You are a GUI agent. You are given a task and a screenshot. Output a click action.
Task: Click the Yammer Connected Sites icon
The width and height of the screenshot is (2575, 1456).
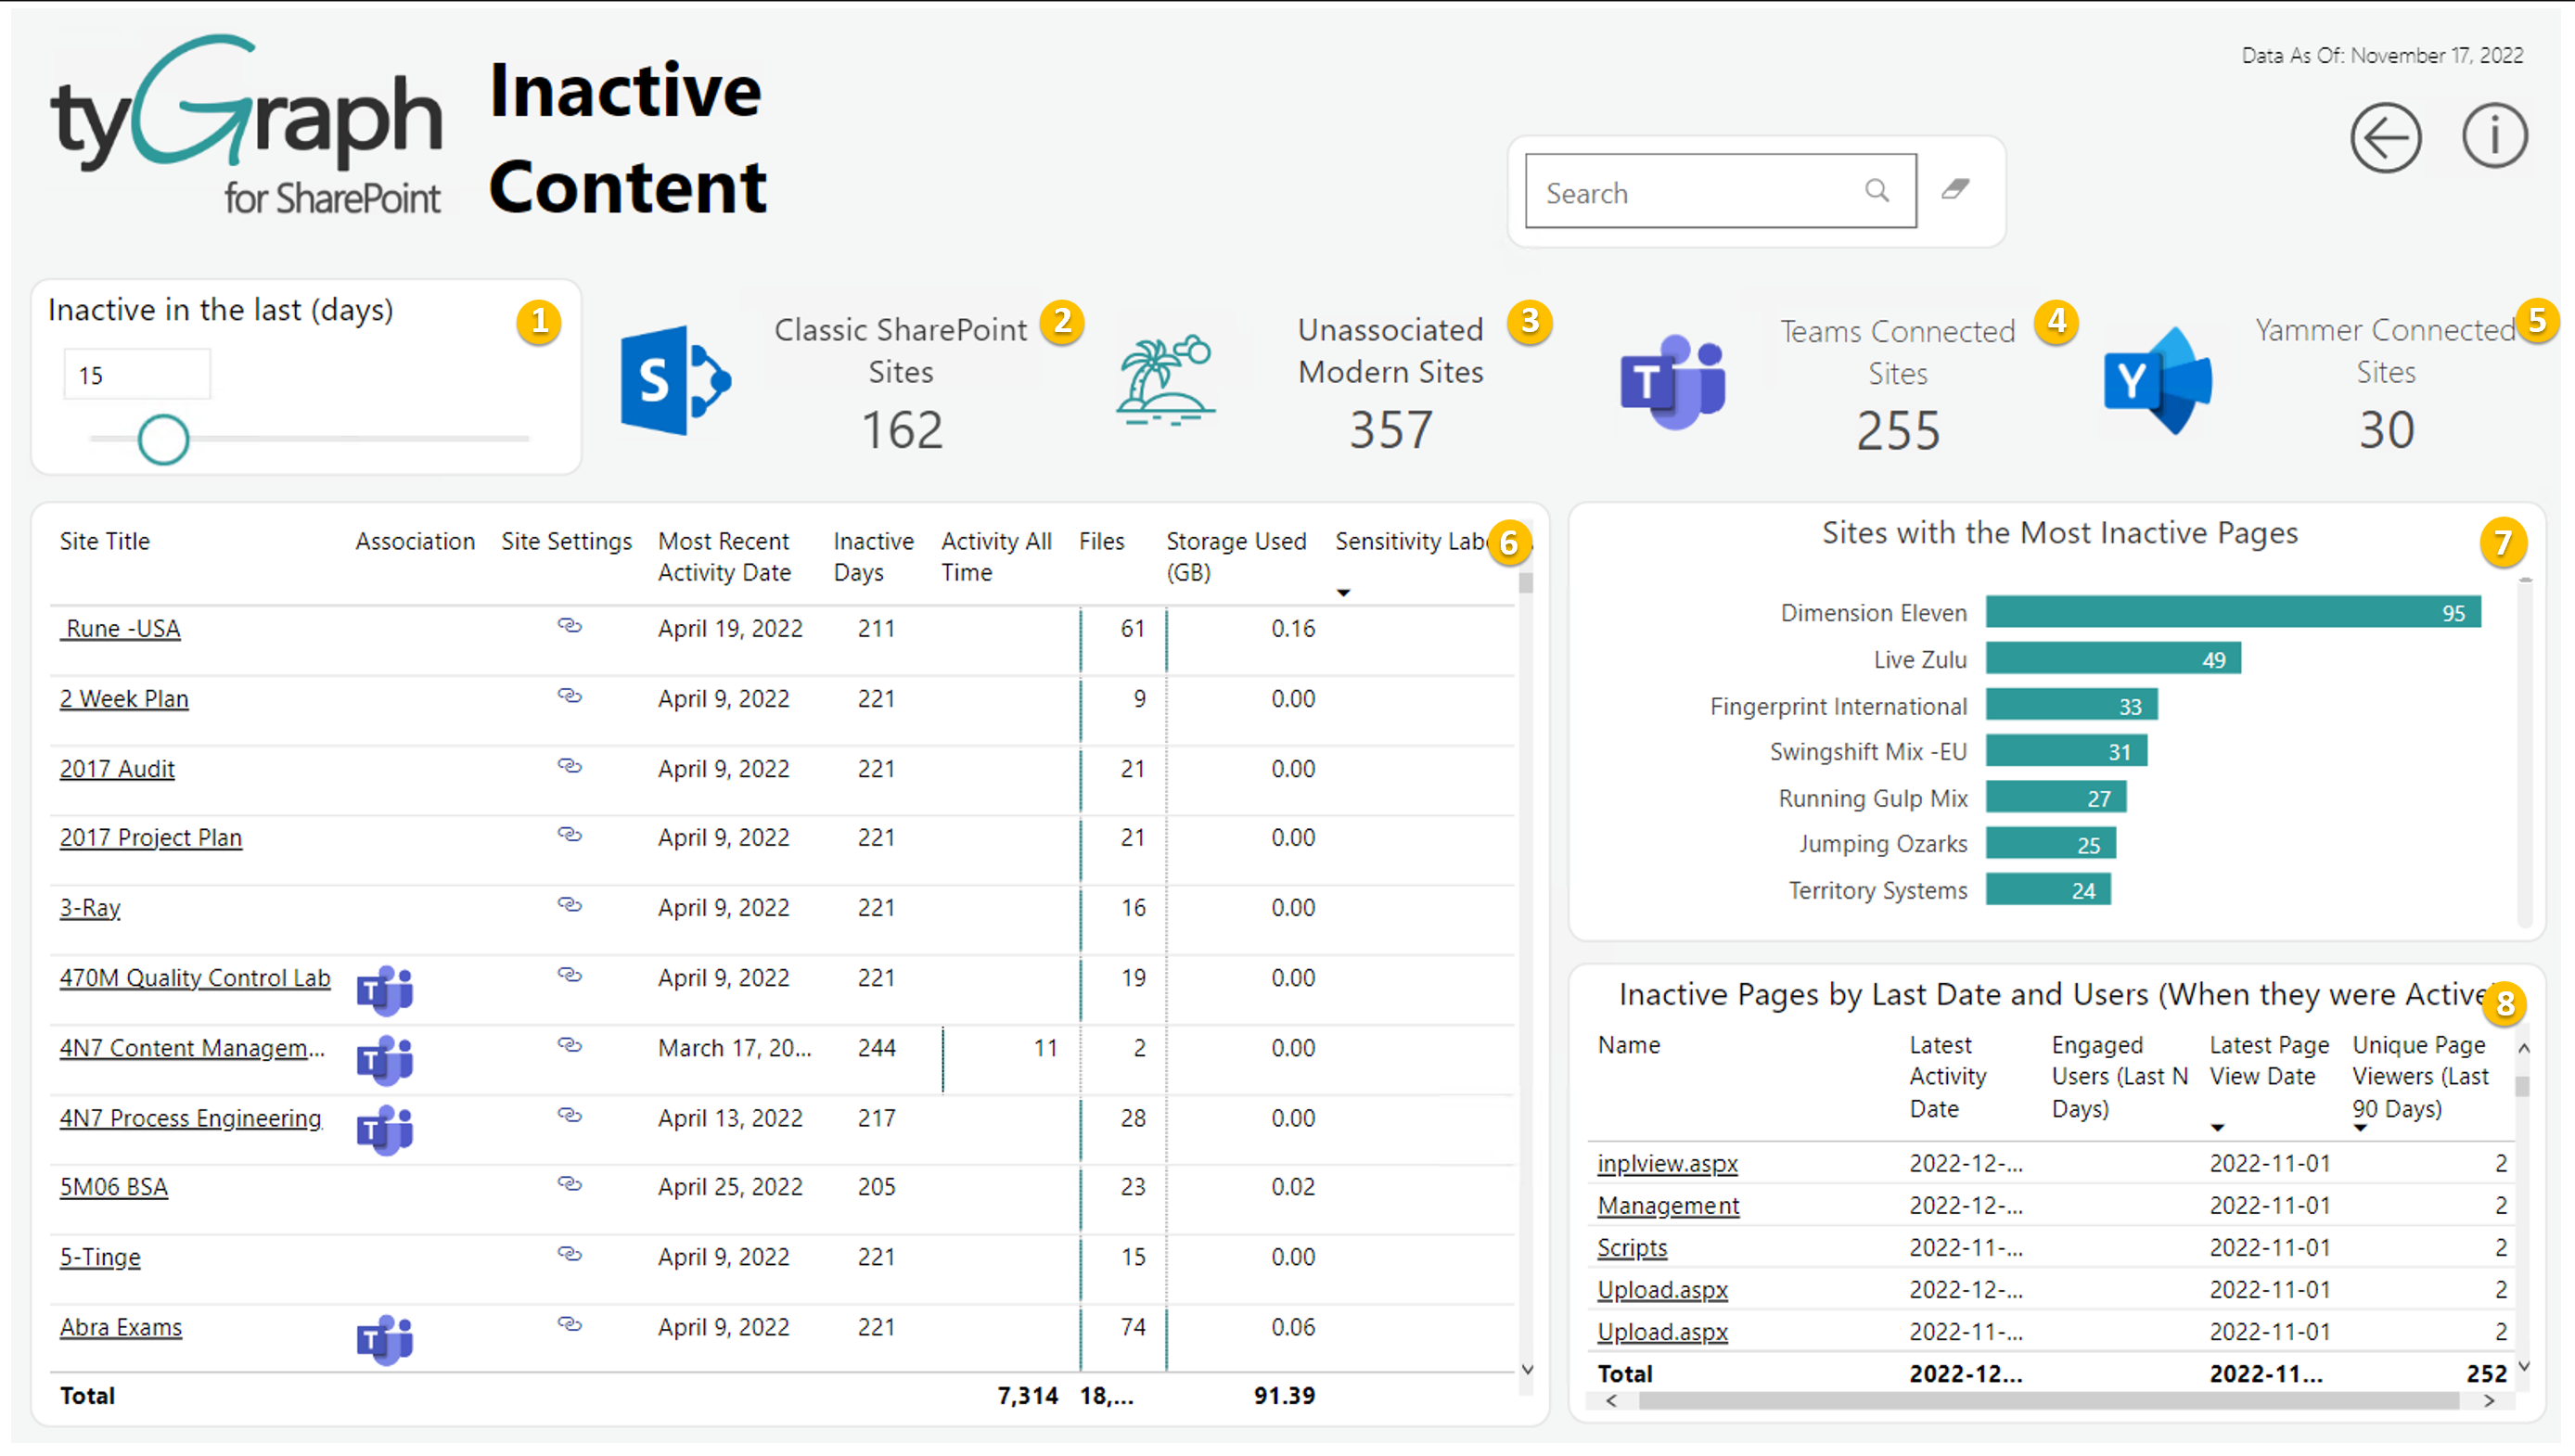point(2158,381)
